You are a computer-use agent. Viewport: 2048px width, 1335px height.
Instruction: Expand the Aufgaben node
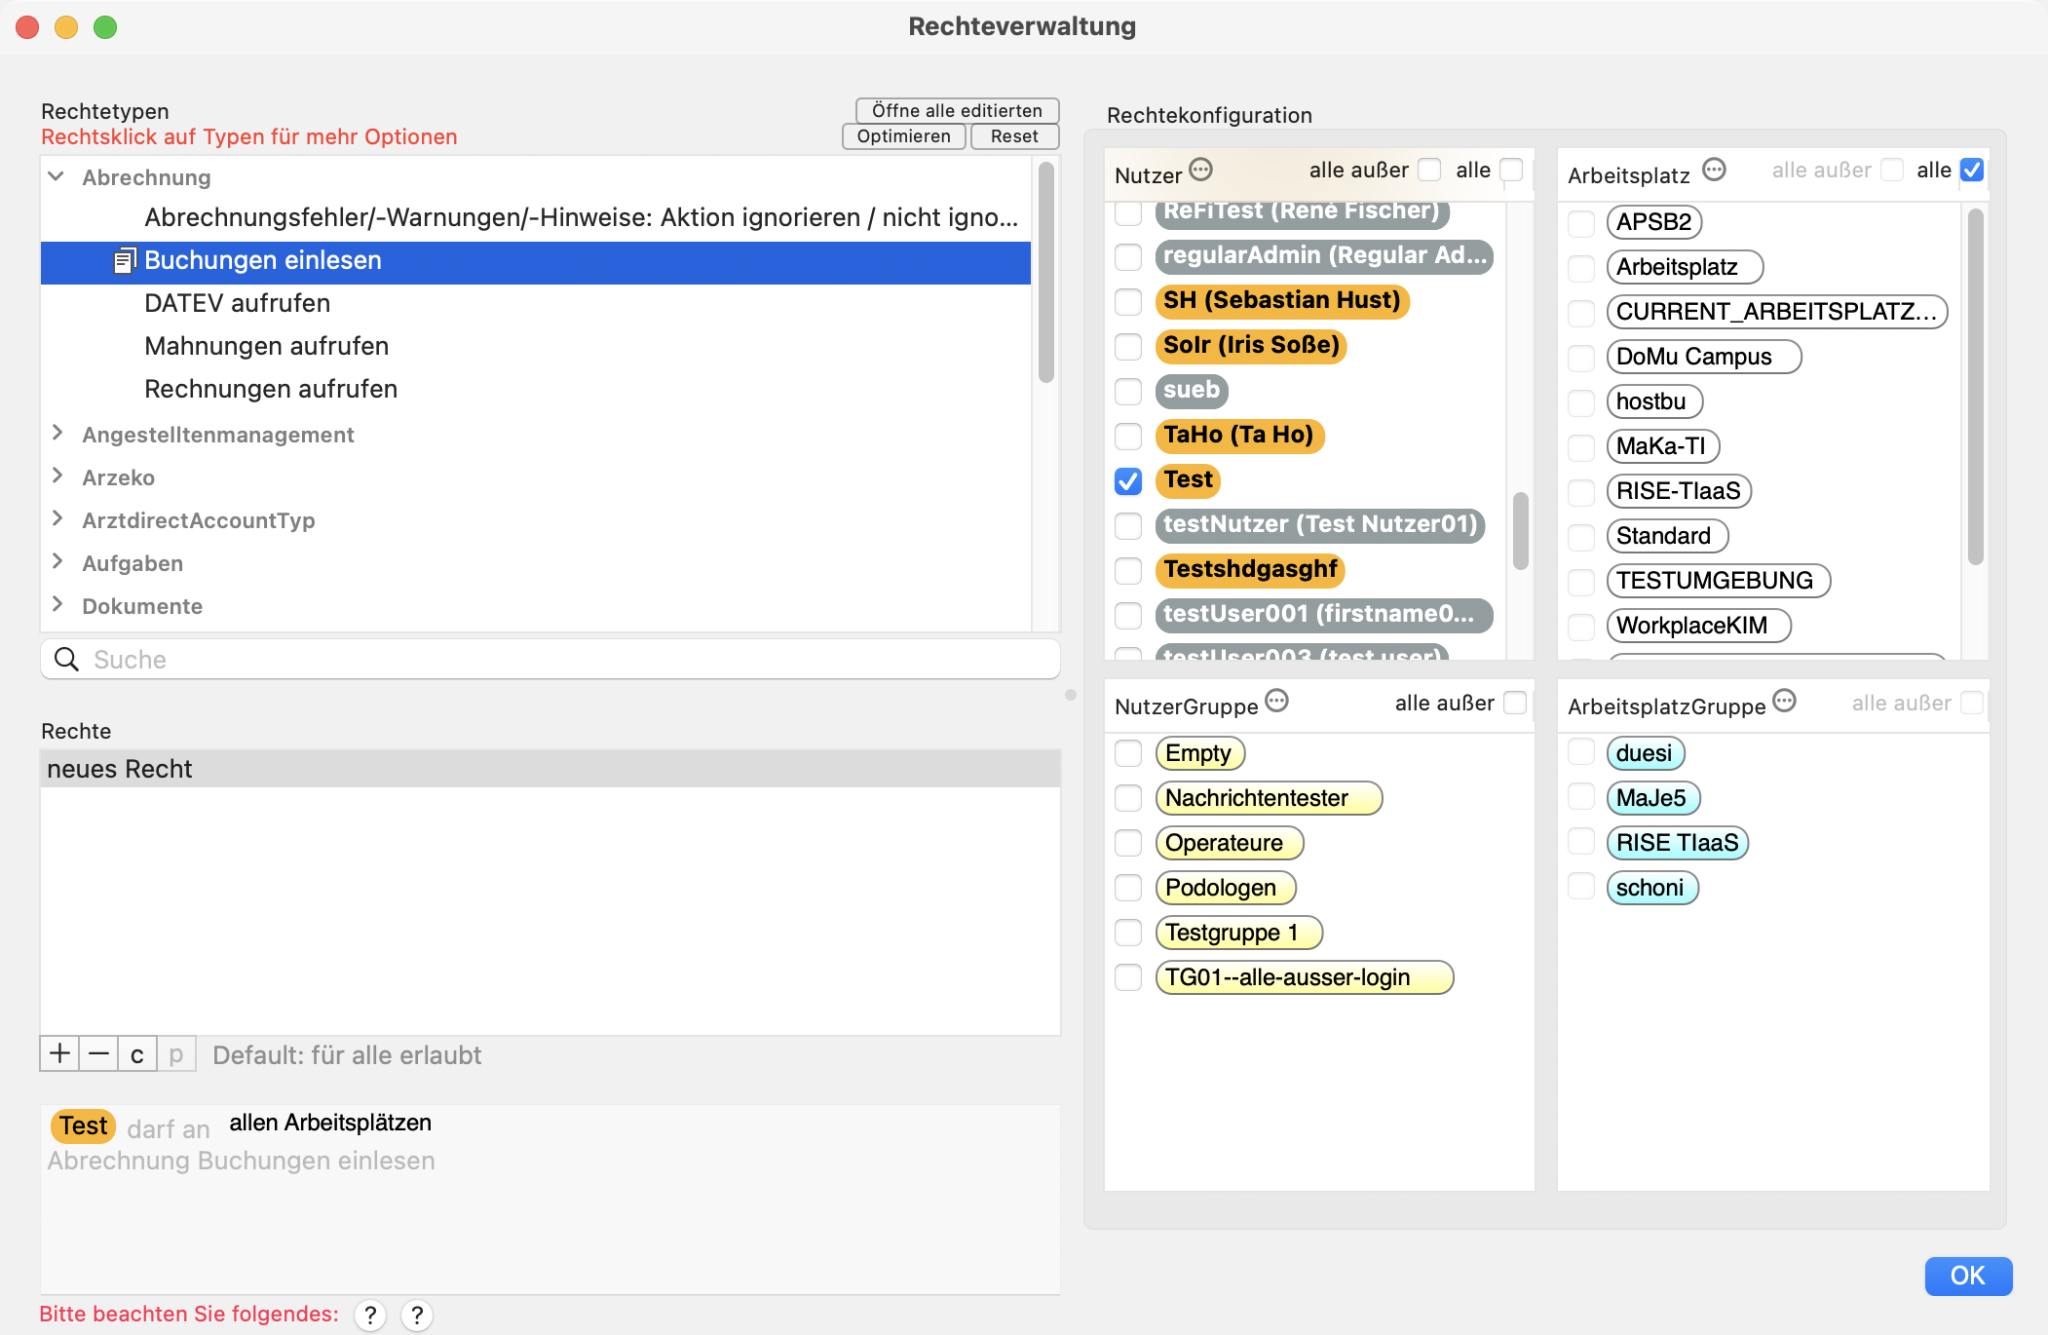coord(57,562)
